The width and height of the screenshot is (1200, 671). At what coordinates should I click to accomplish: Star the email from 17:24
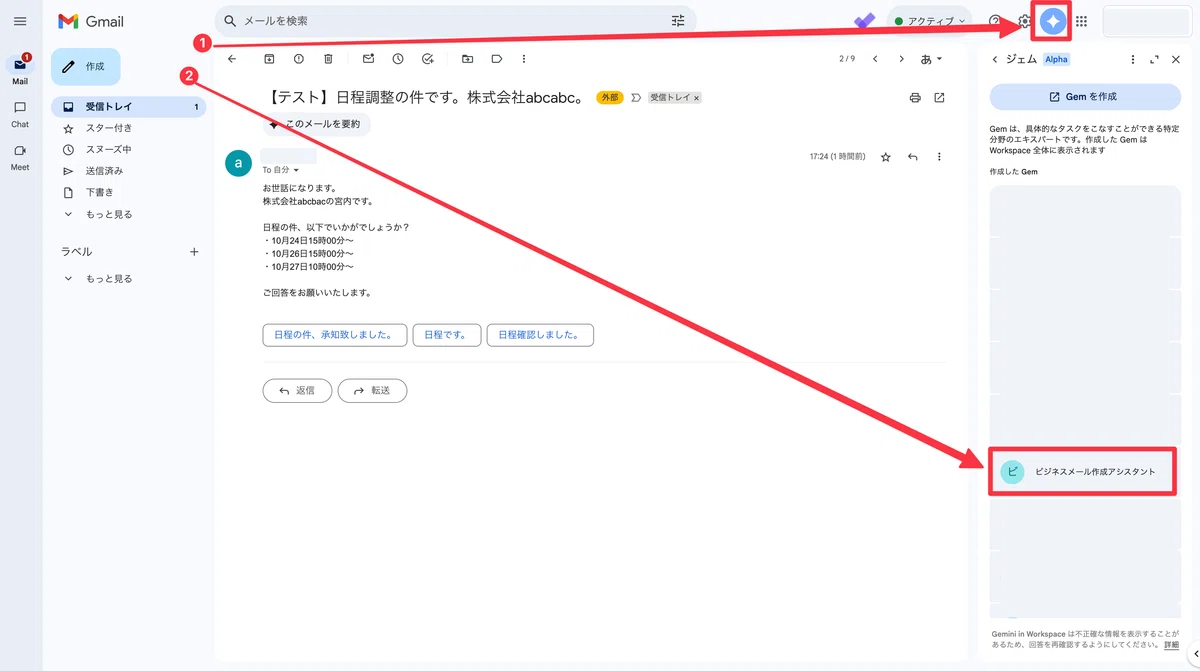(885, 157)
